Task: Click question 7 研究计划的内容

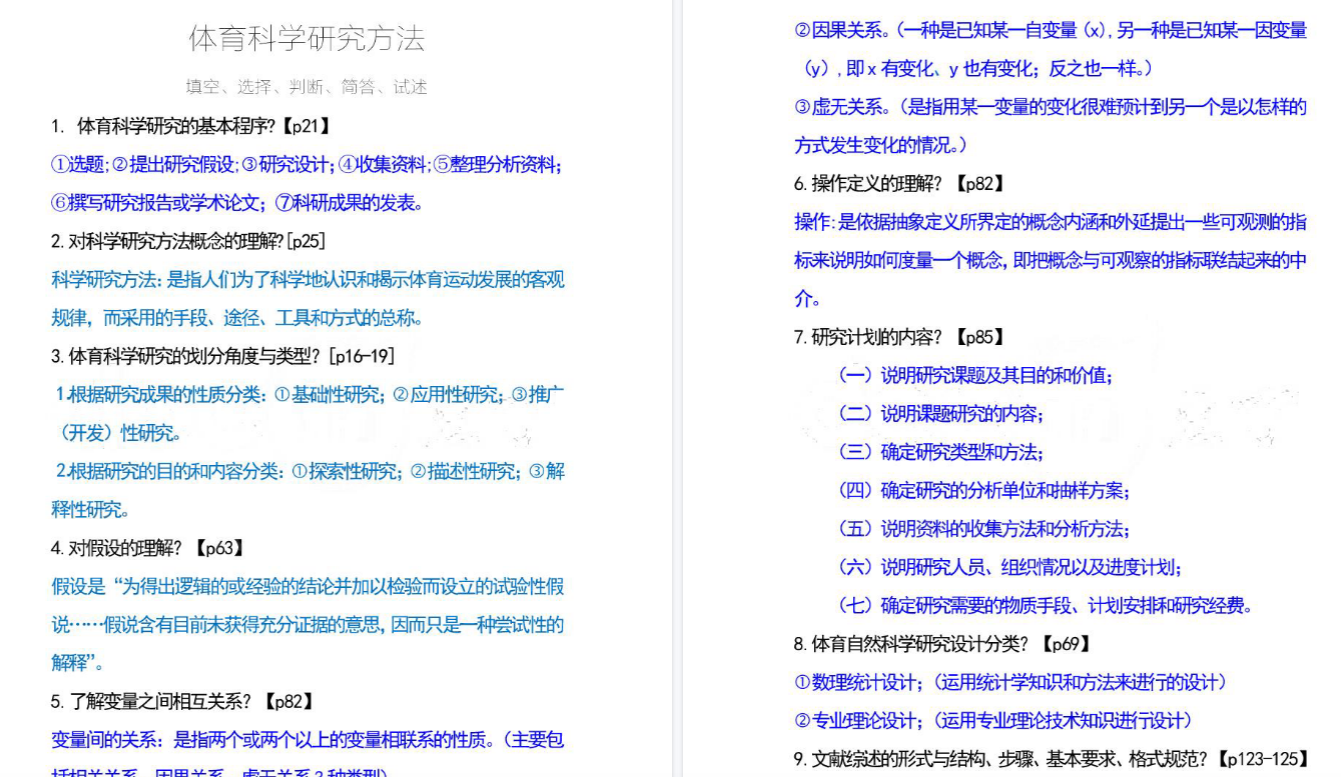Action: point(899,337)
